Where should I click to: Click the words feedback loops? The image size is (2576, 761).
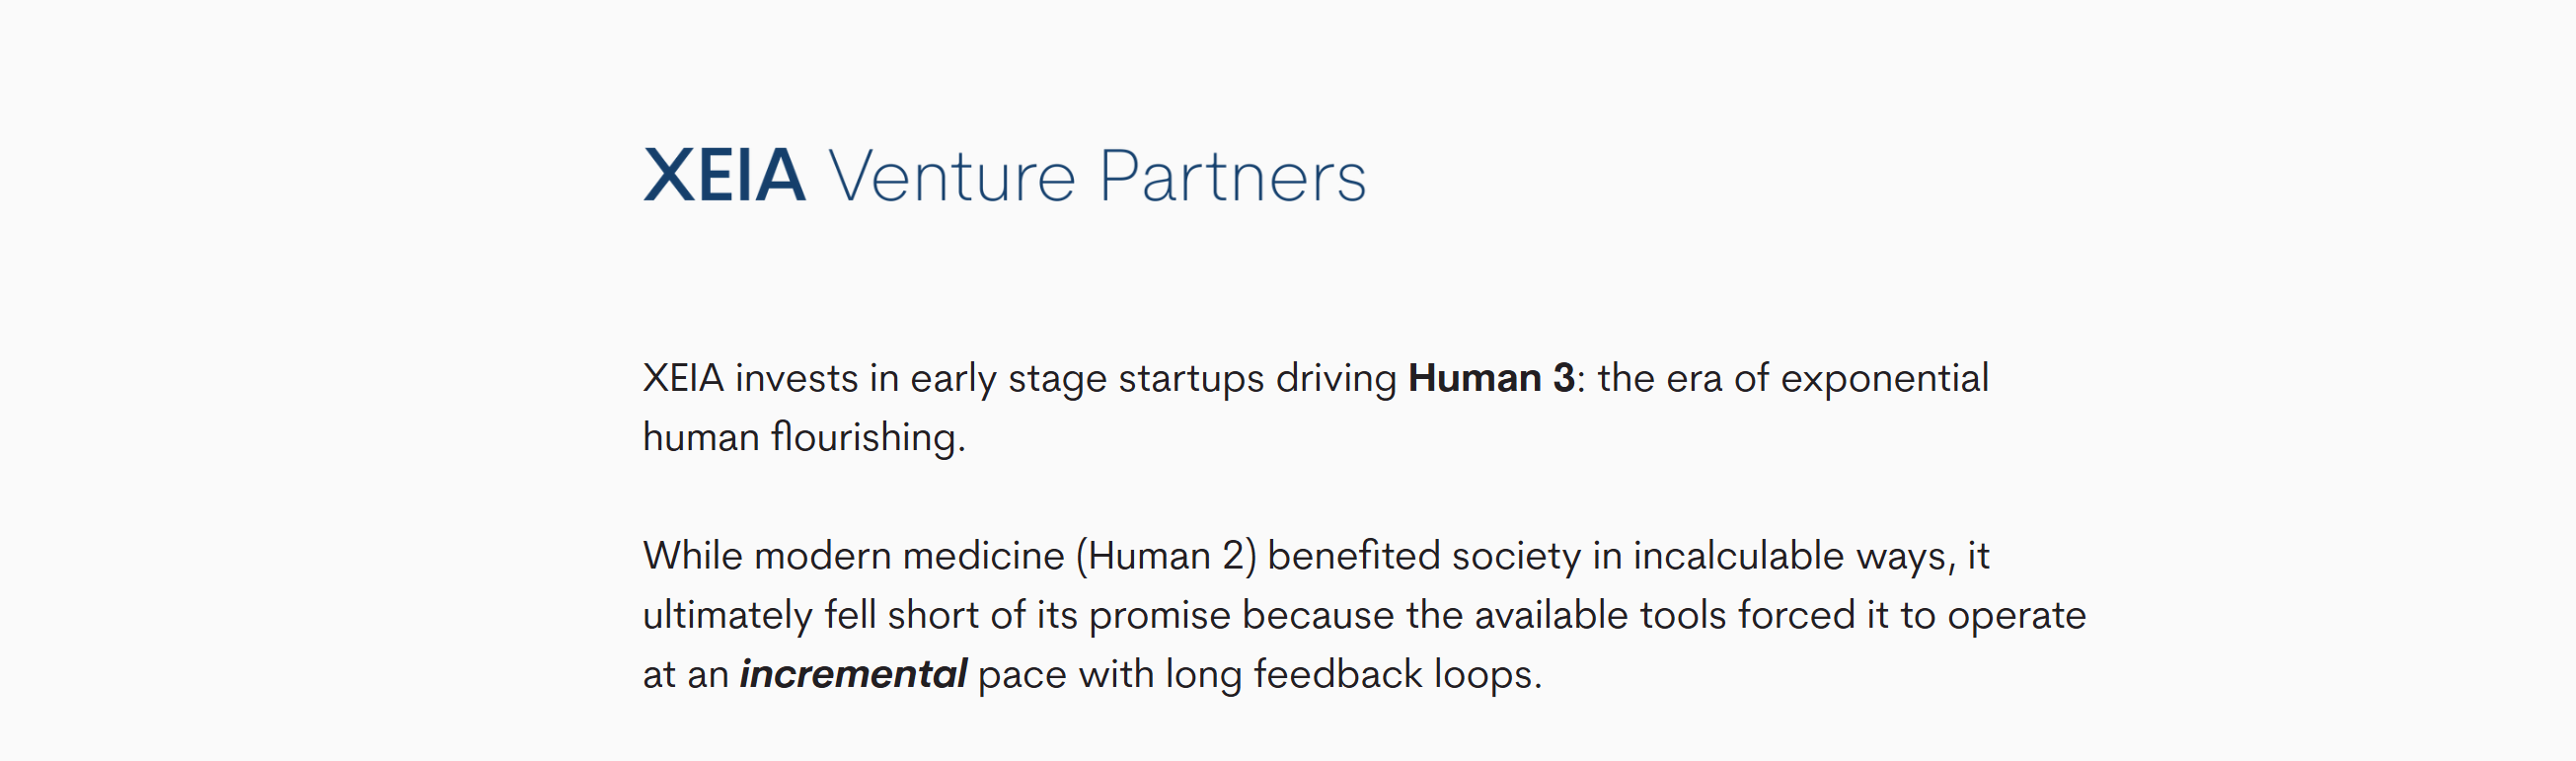(1397, 675)
